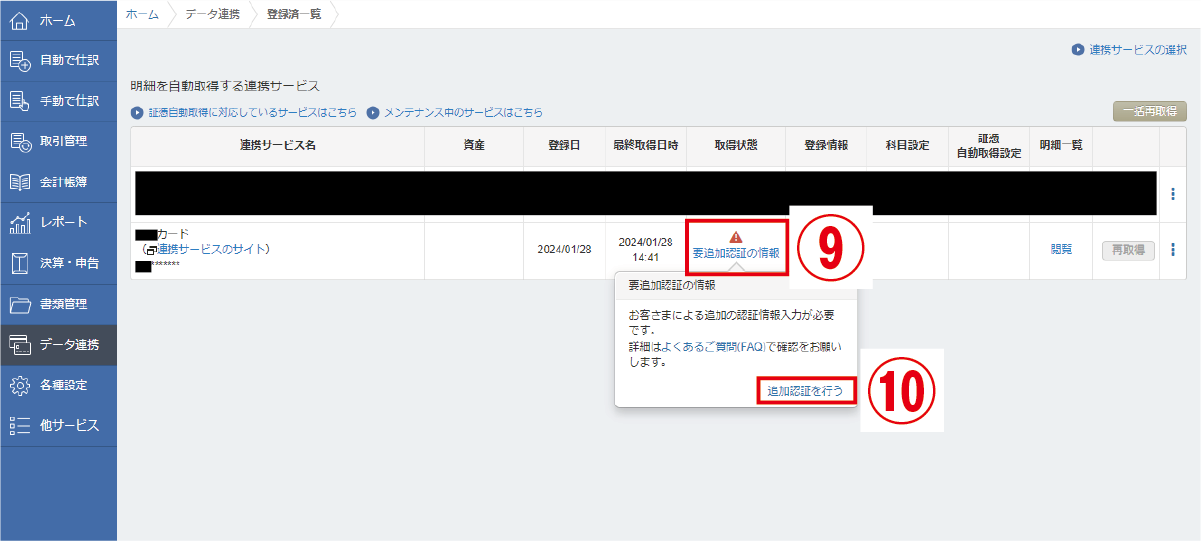Open 証憑自動取得に対応しているサービスはこちら link
This screenshot has width=1201, height=541.
pyautogui.click(x=252, y=113)
